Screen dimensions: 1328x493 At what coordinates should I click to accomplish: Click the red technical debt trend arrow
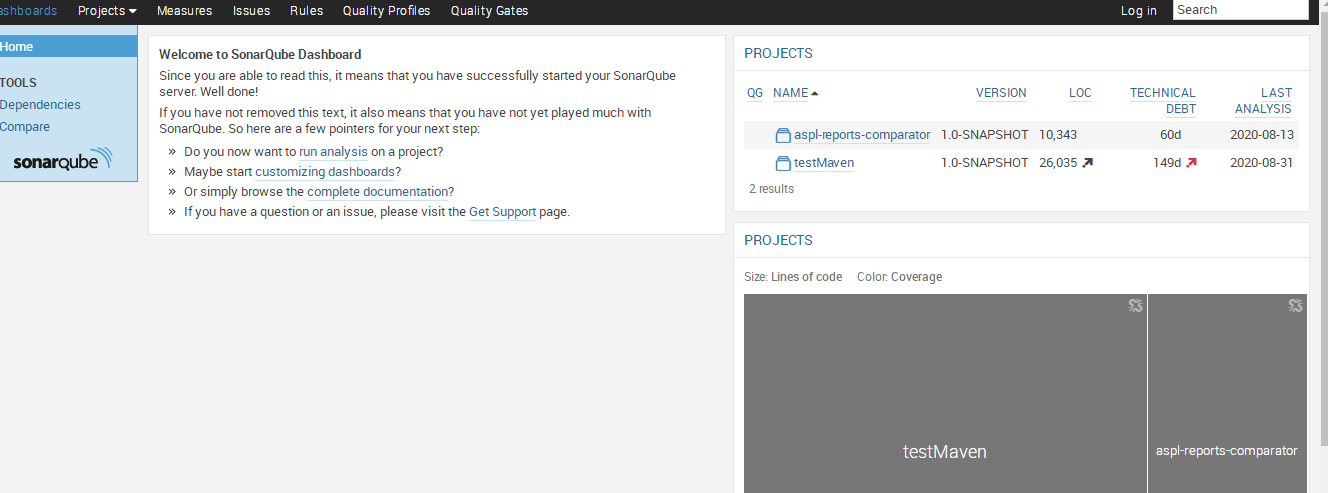[1191, 163]
